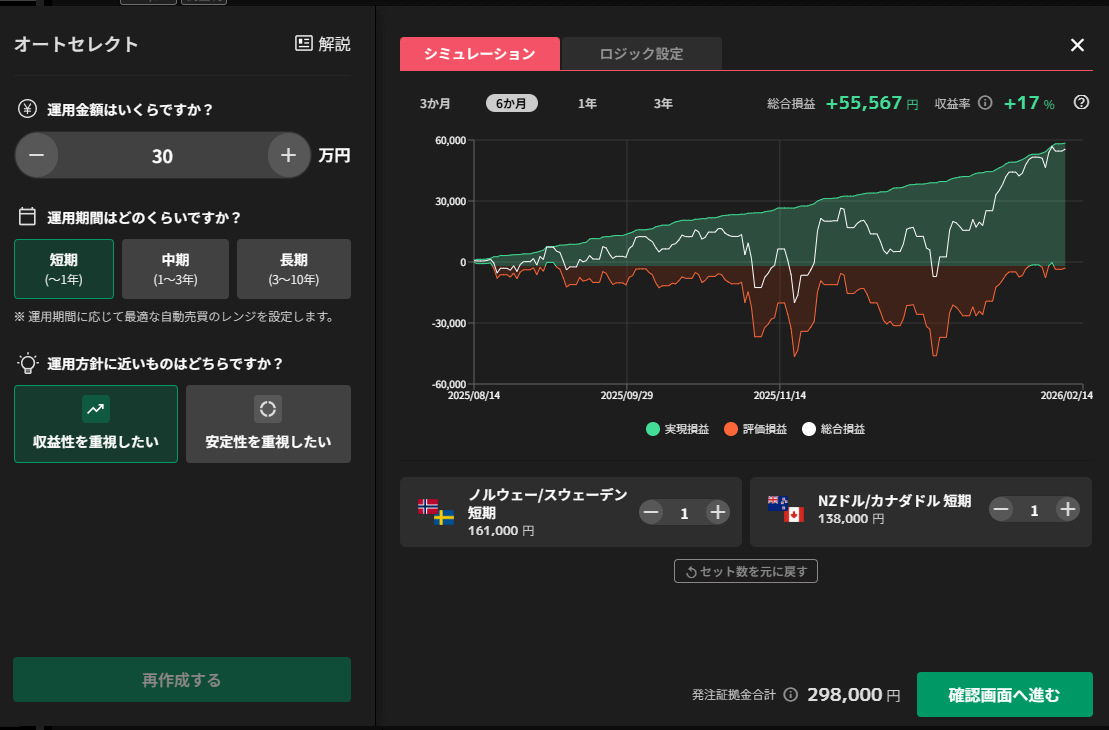
Task: Choose 収益性を重視したい policy option
Action: pos(96,424)
